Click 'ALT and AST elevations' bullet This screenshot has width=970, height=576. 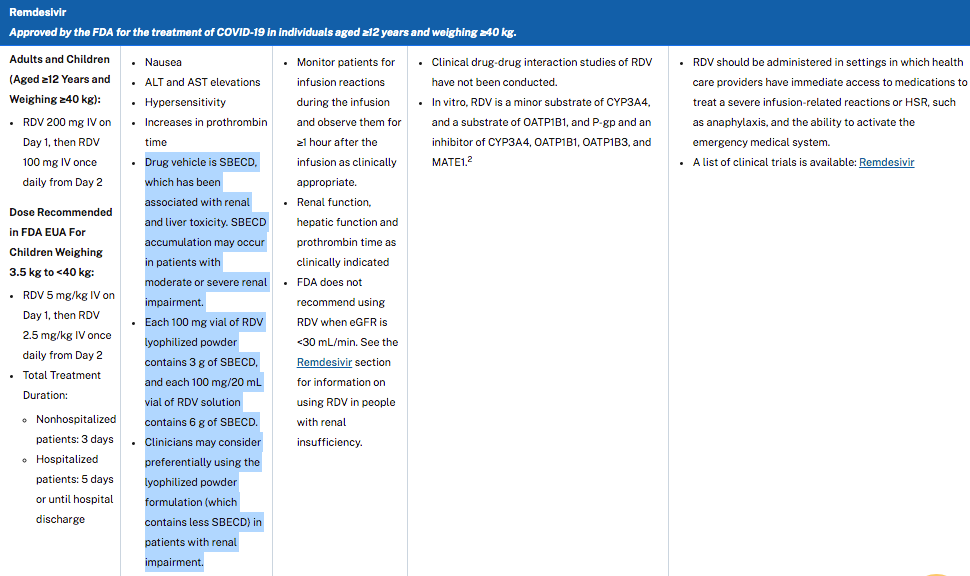coord(202,82)
